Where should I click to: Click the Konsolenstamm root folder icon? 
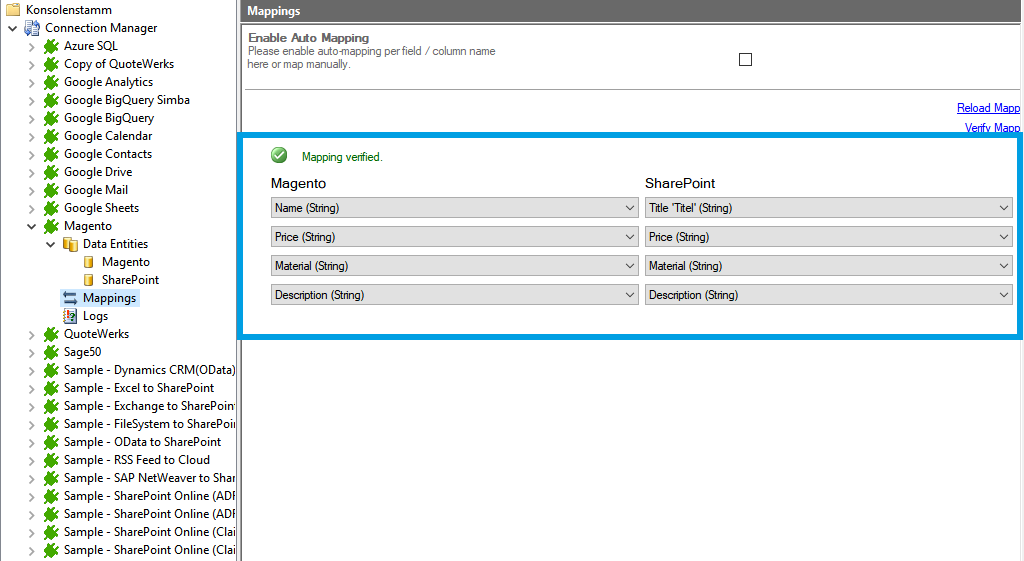click(13, 10)
